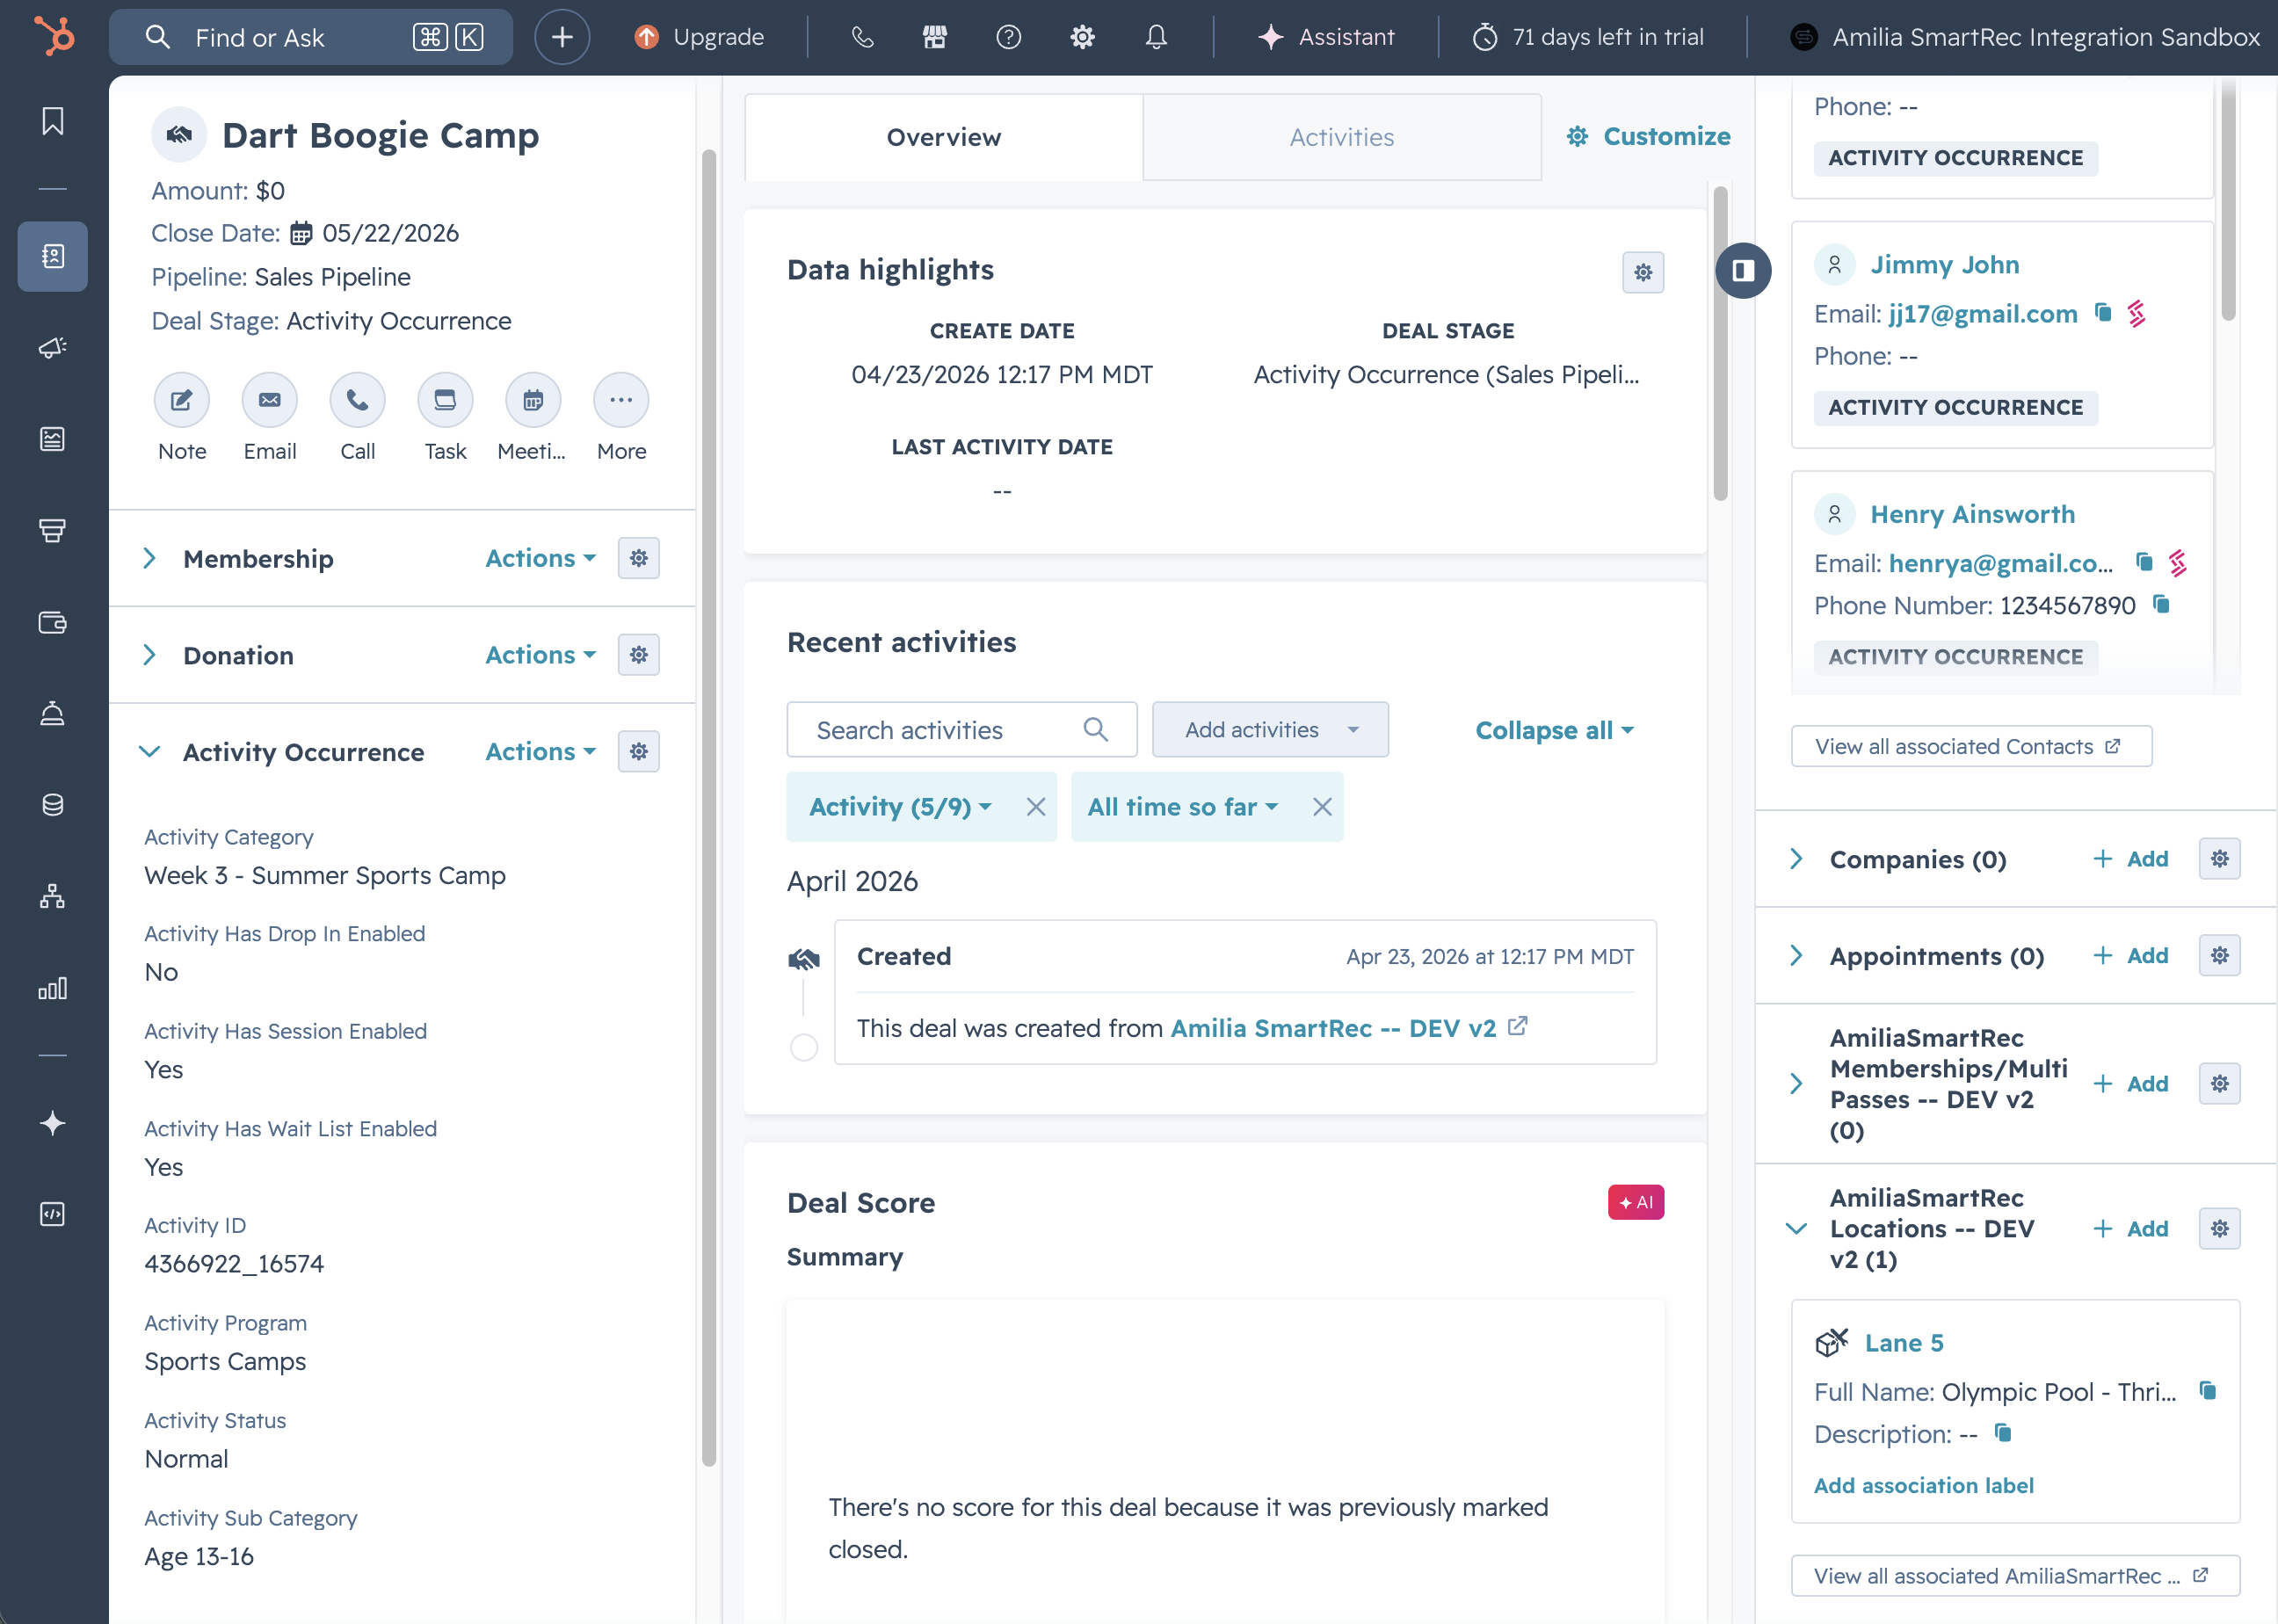2278x1624 pixels.
Task: Open the Assistant menu item
Action: coord(1326,37)
